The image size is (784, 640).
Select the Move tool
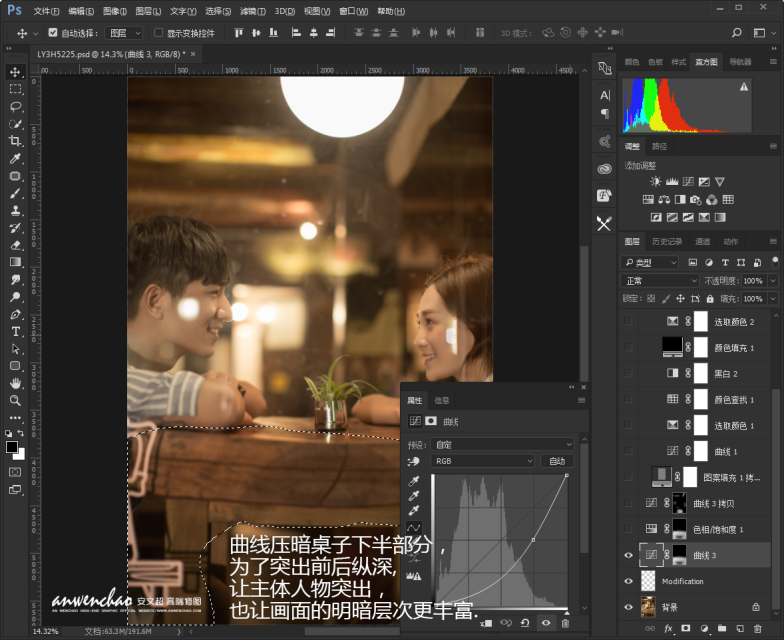tap(15, 72)
